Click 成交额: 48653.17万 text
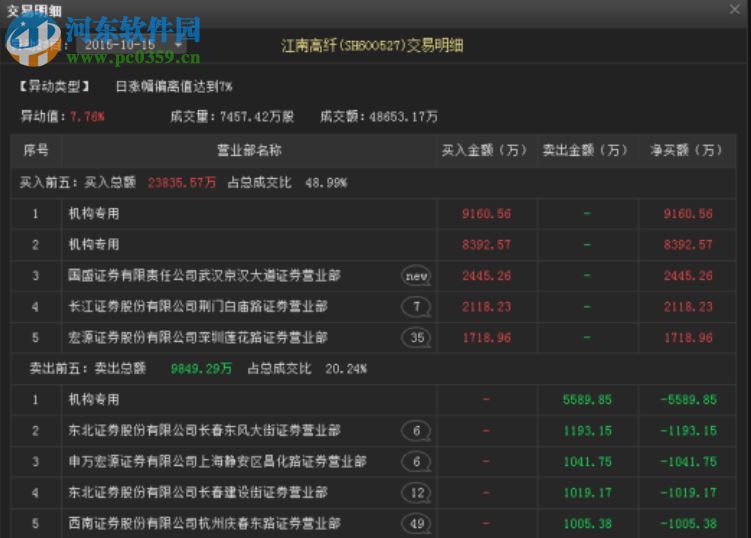The width and height of the screenshot is (751, 538). pyautogui.click(x=378, y=116)
